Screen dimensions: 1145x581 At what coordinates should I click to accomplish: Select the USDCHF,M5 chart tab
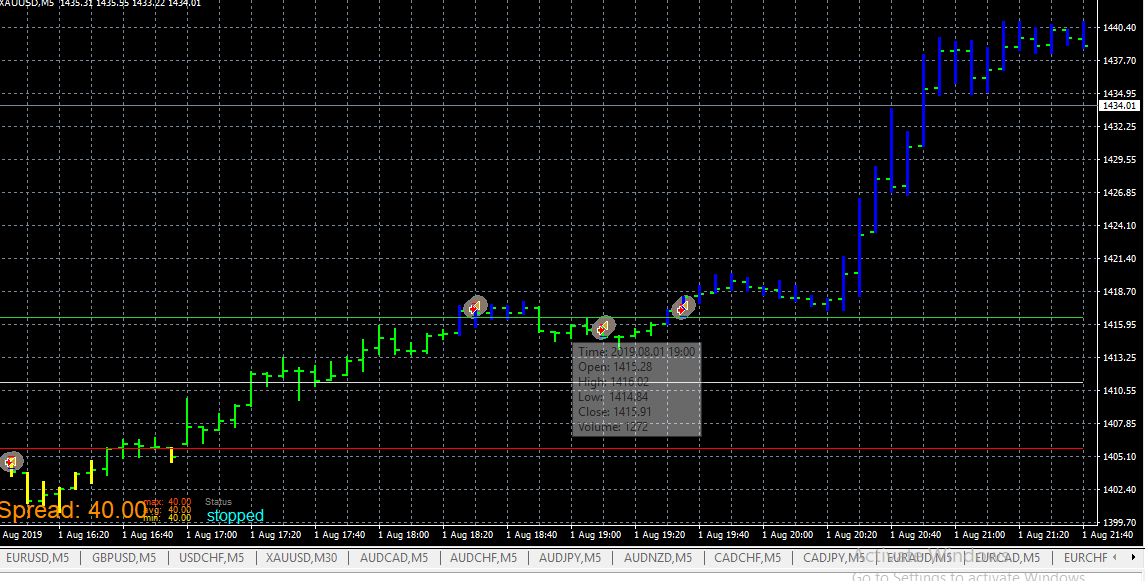pos(211,558)
